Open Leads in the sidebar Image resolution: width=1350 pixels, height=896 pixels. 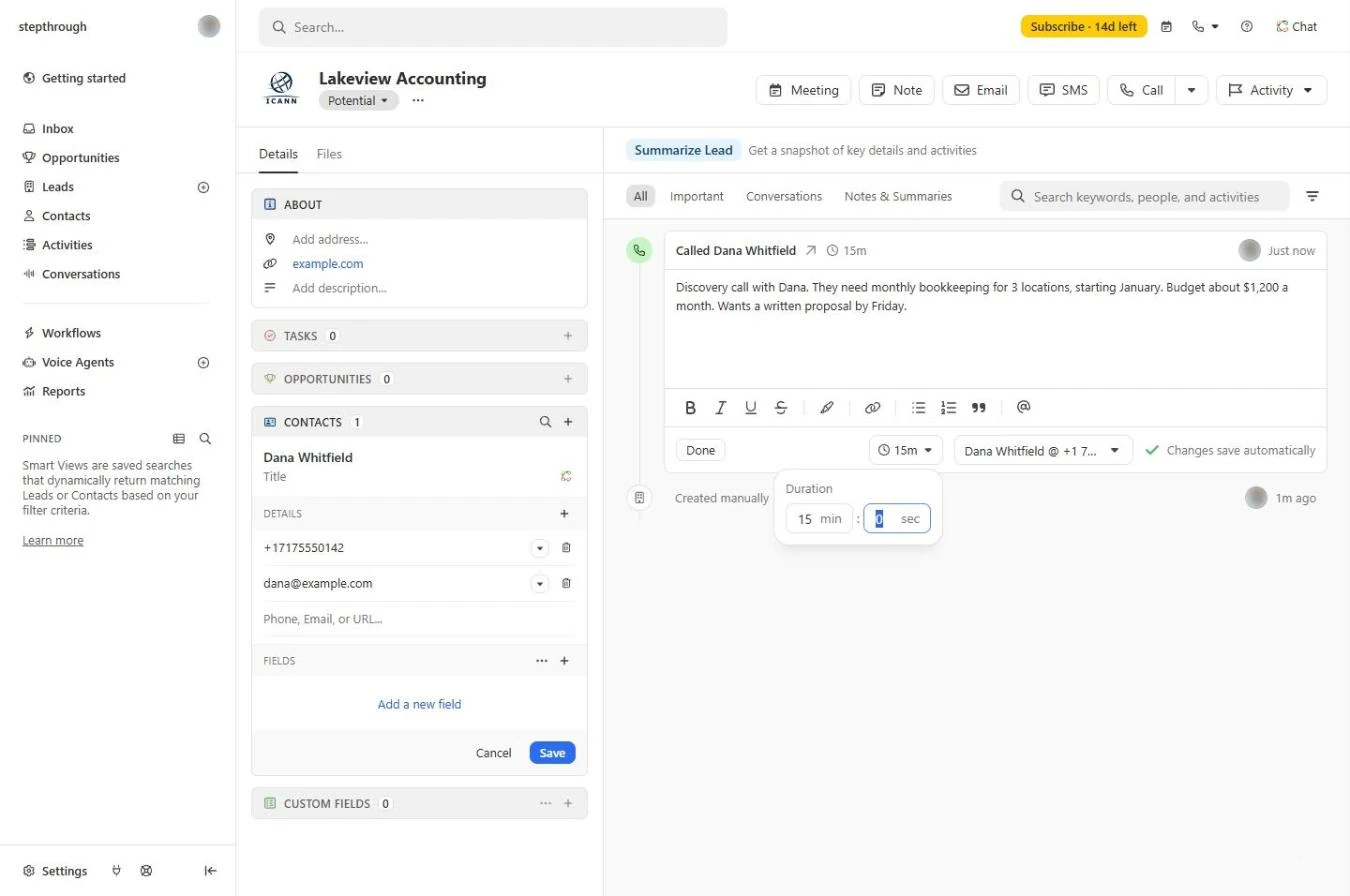pyautogui.click(x=58, y=187)
